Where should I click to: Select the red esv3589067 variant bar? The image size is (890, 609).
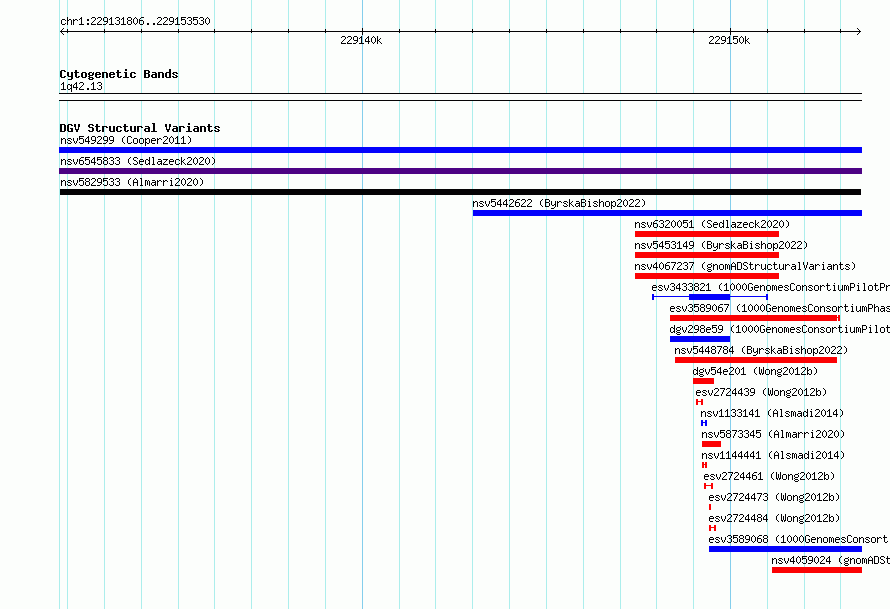pos(754,318)
